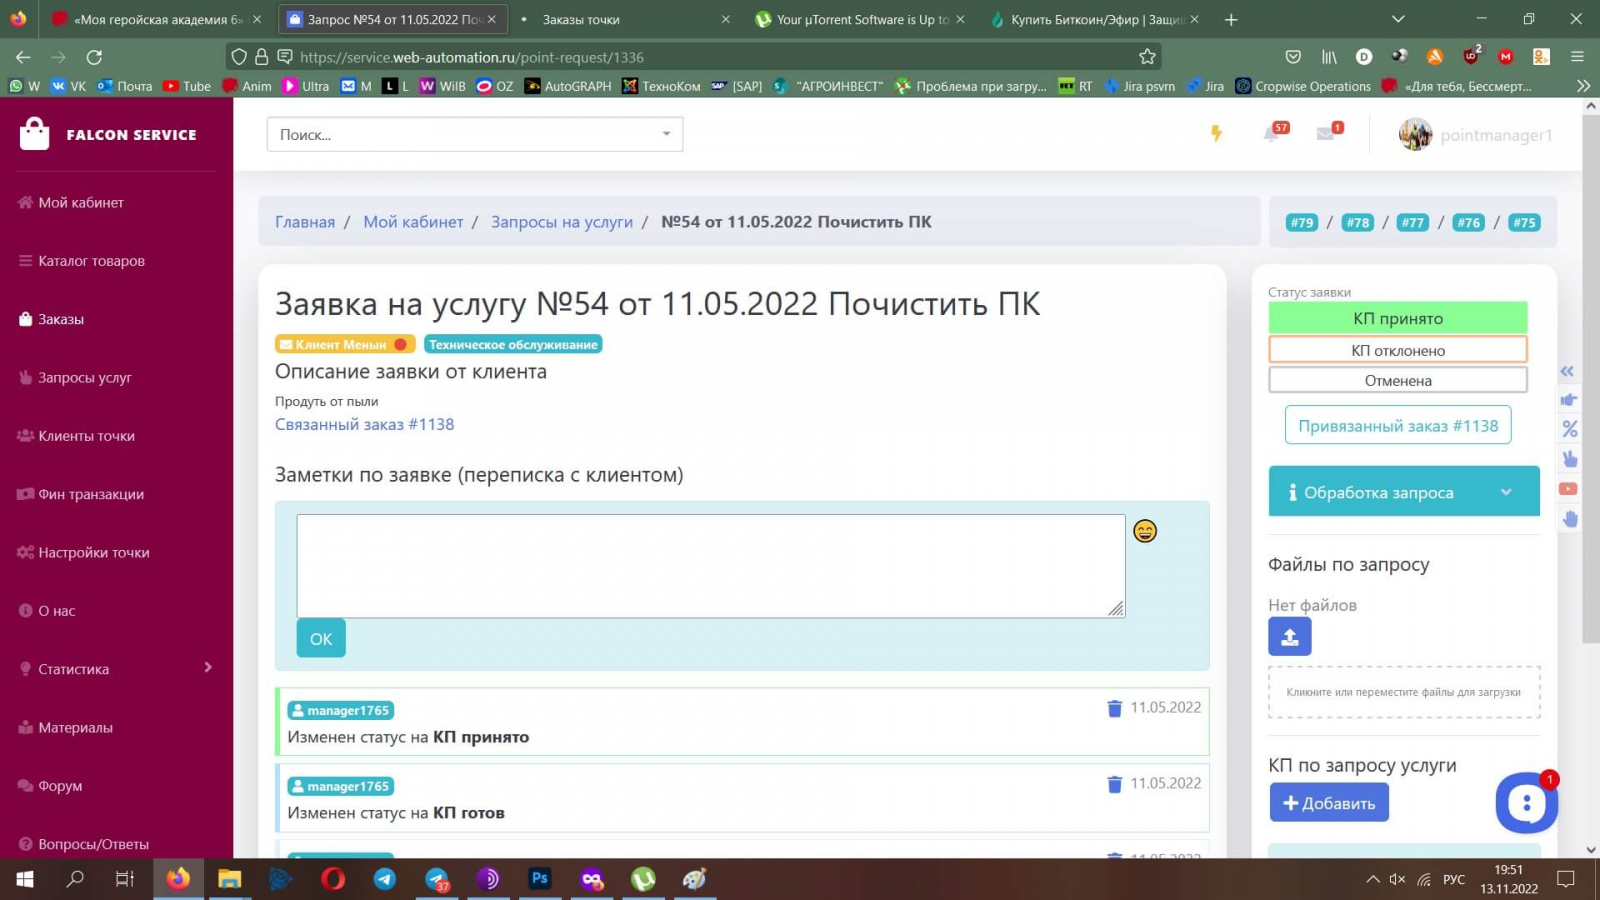Open Photoshop from the Windows taskbar
Screen dimensions: 1600x900
tap(540, 879)
